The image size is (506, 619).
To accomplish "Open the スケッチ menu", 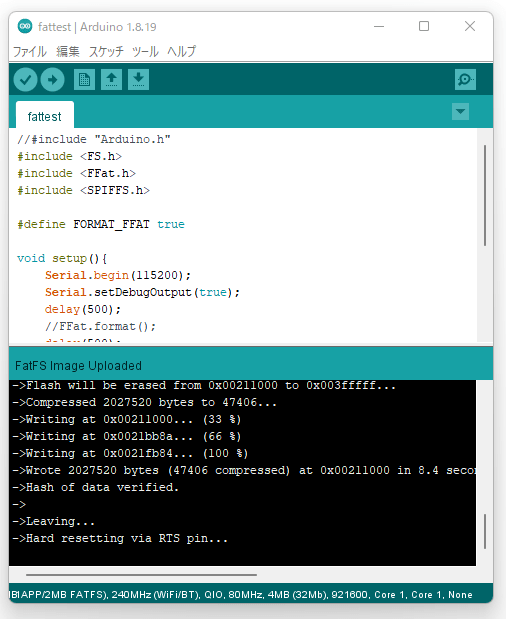I will 106,51.
